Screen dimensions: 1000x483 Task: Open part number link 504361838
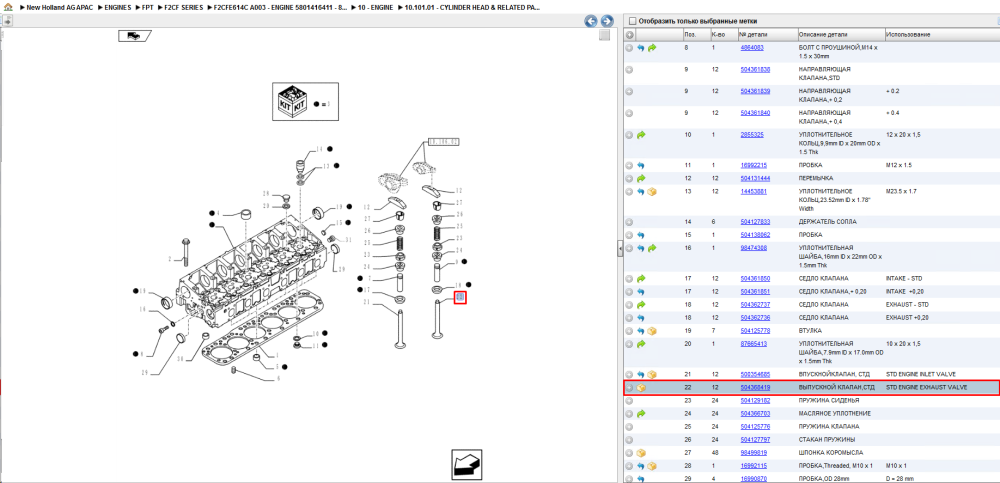tap(755, 70)
